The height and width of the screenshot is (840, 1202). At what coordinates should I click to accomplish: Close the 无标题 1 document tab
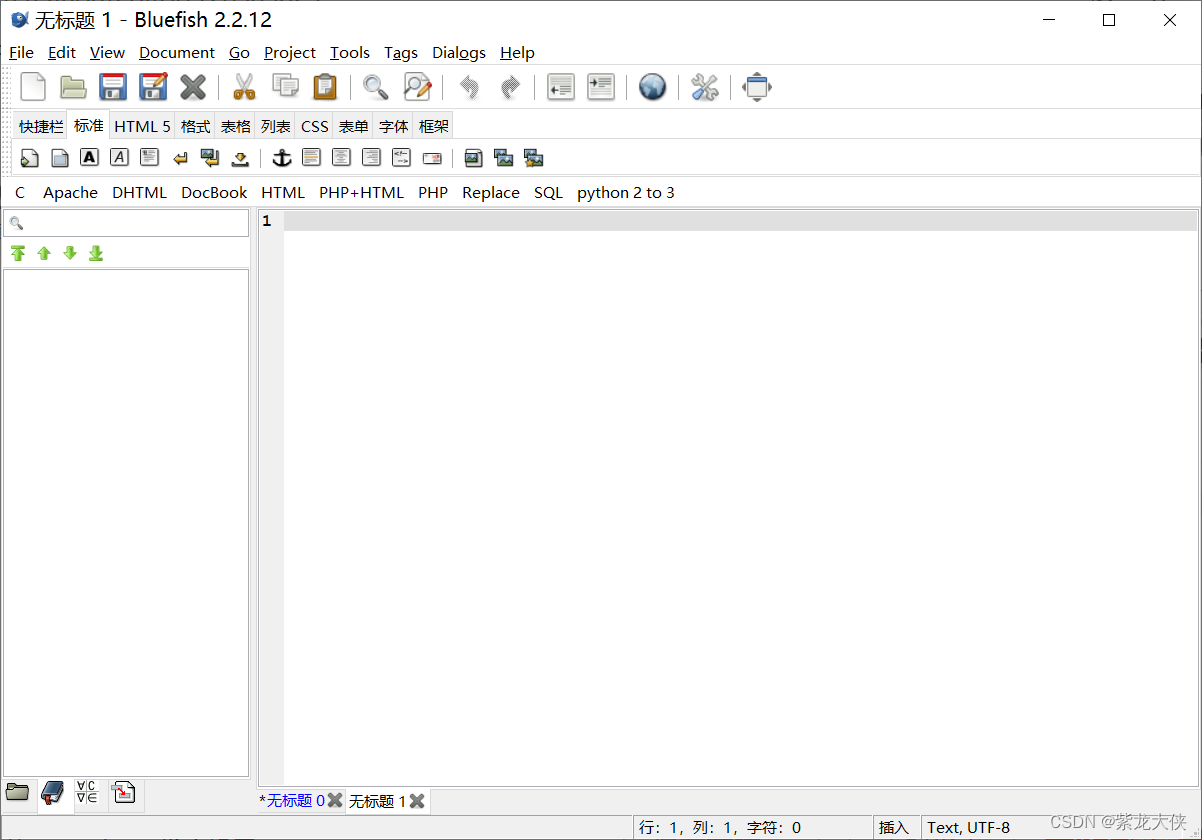coord(417,801)
